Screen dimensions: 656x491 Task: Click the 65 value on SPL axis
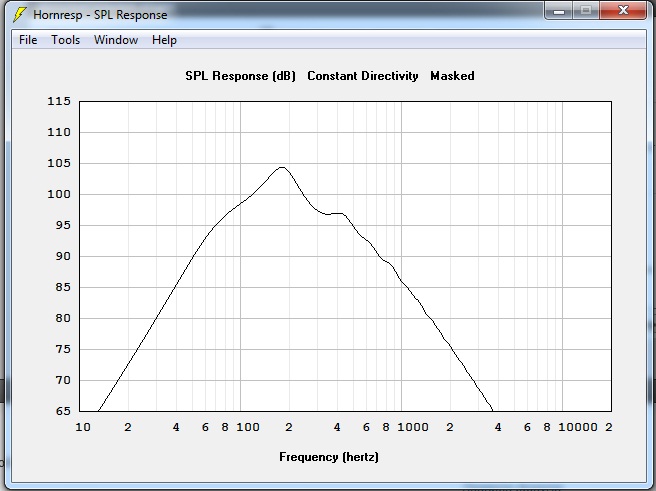click(63, 411)
